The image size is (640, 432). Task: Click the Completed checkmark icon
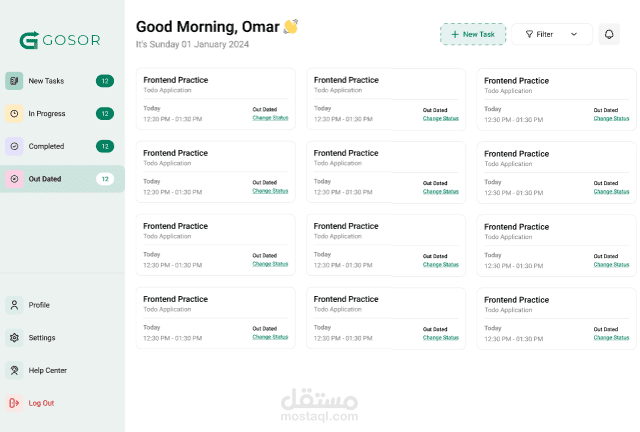tap(14, 146)
